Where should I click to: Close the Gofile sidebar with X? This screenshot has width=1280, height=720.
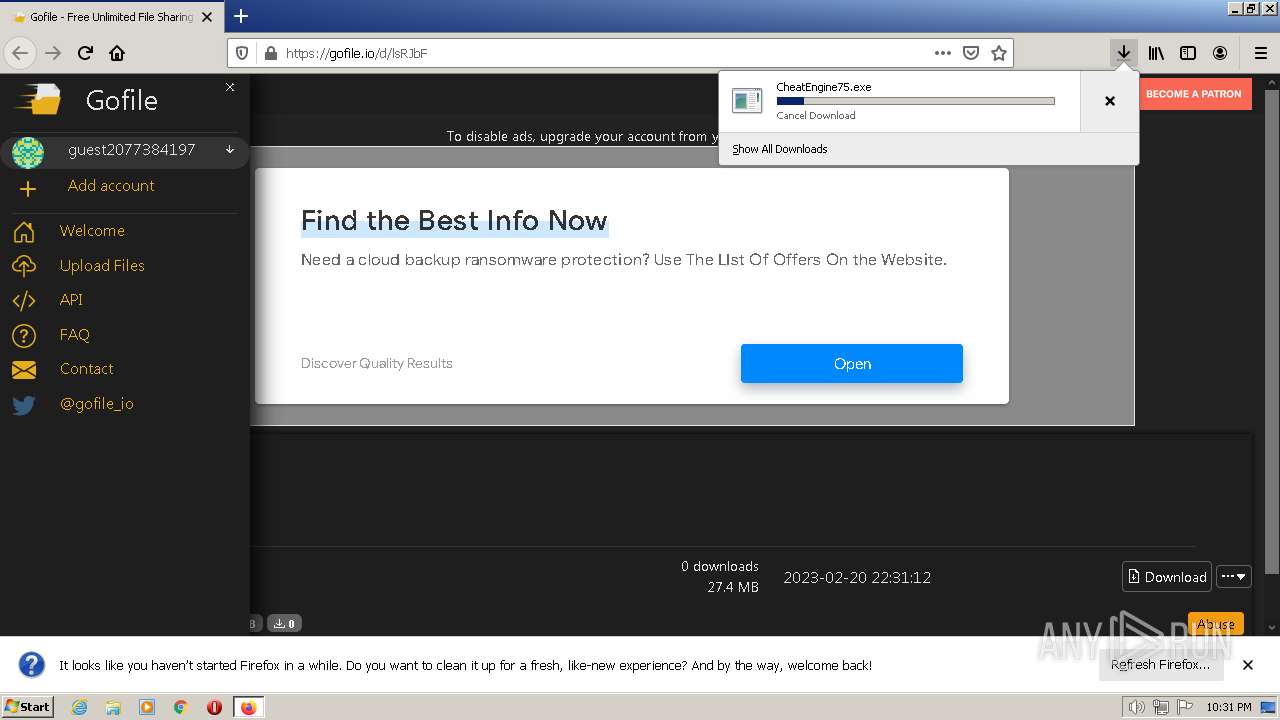click(230, 87)
